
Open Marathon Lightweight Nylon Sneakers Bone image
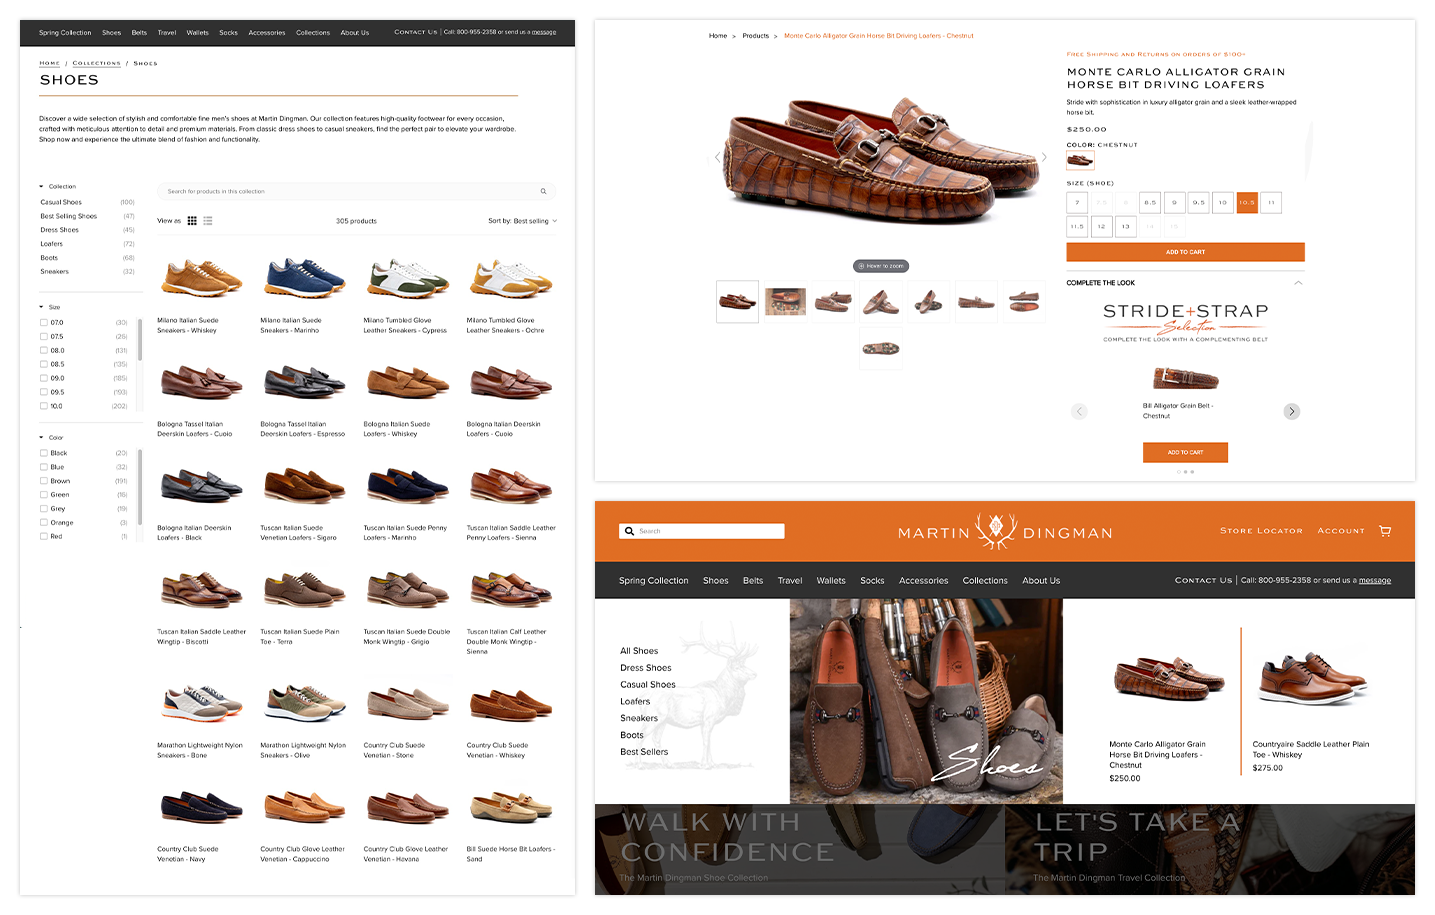tap(201, 704)
